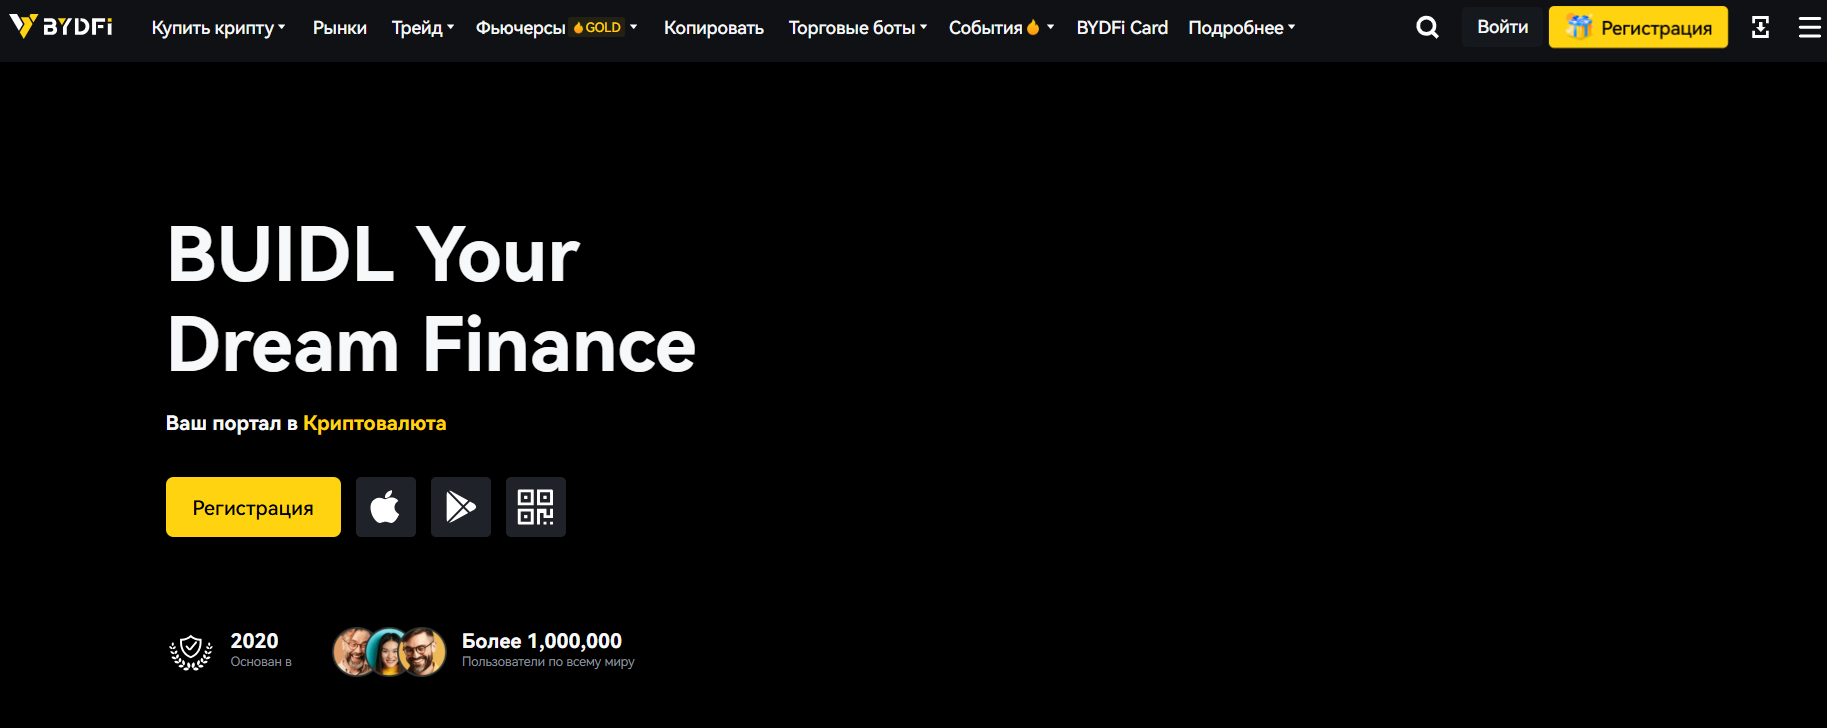Click the shield laurel badge icon
Viewport: 1827px width, 728px height.
click(x=191, y=652)
